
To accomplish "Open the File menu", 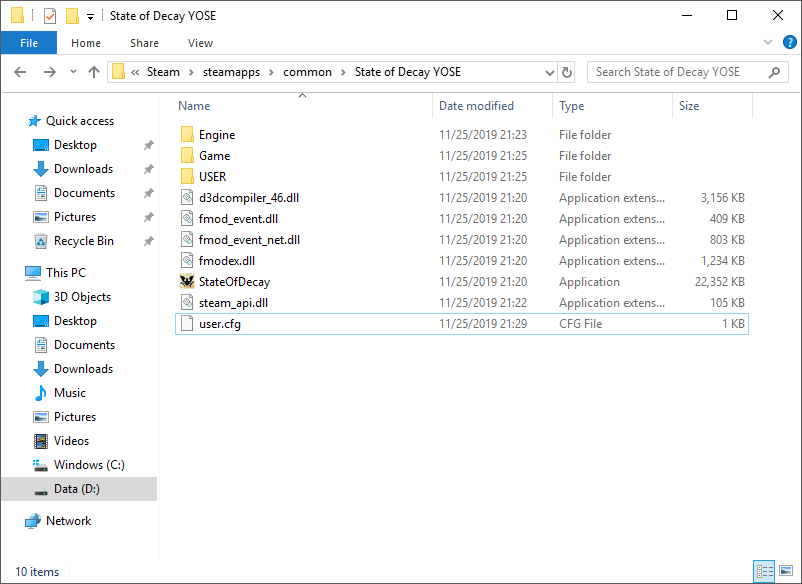I will (x=29, y=43).
